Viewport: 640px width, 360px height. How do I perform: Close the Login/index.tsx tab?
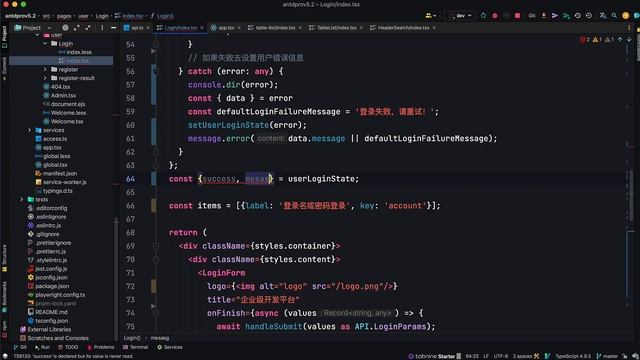(202, 28)
